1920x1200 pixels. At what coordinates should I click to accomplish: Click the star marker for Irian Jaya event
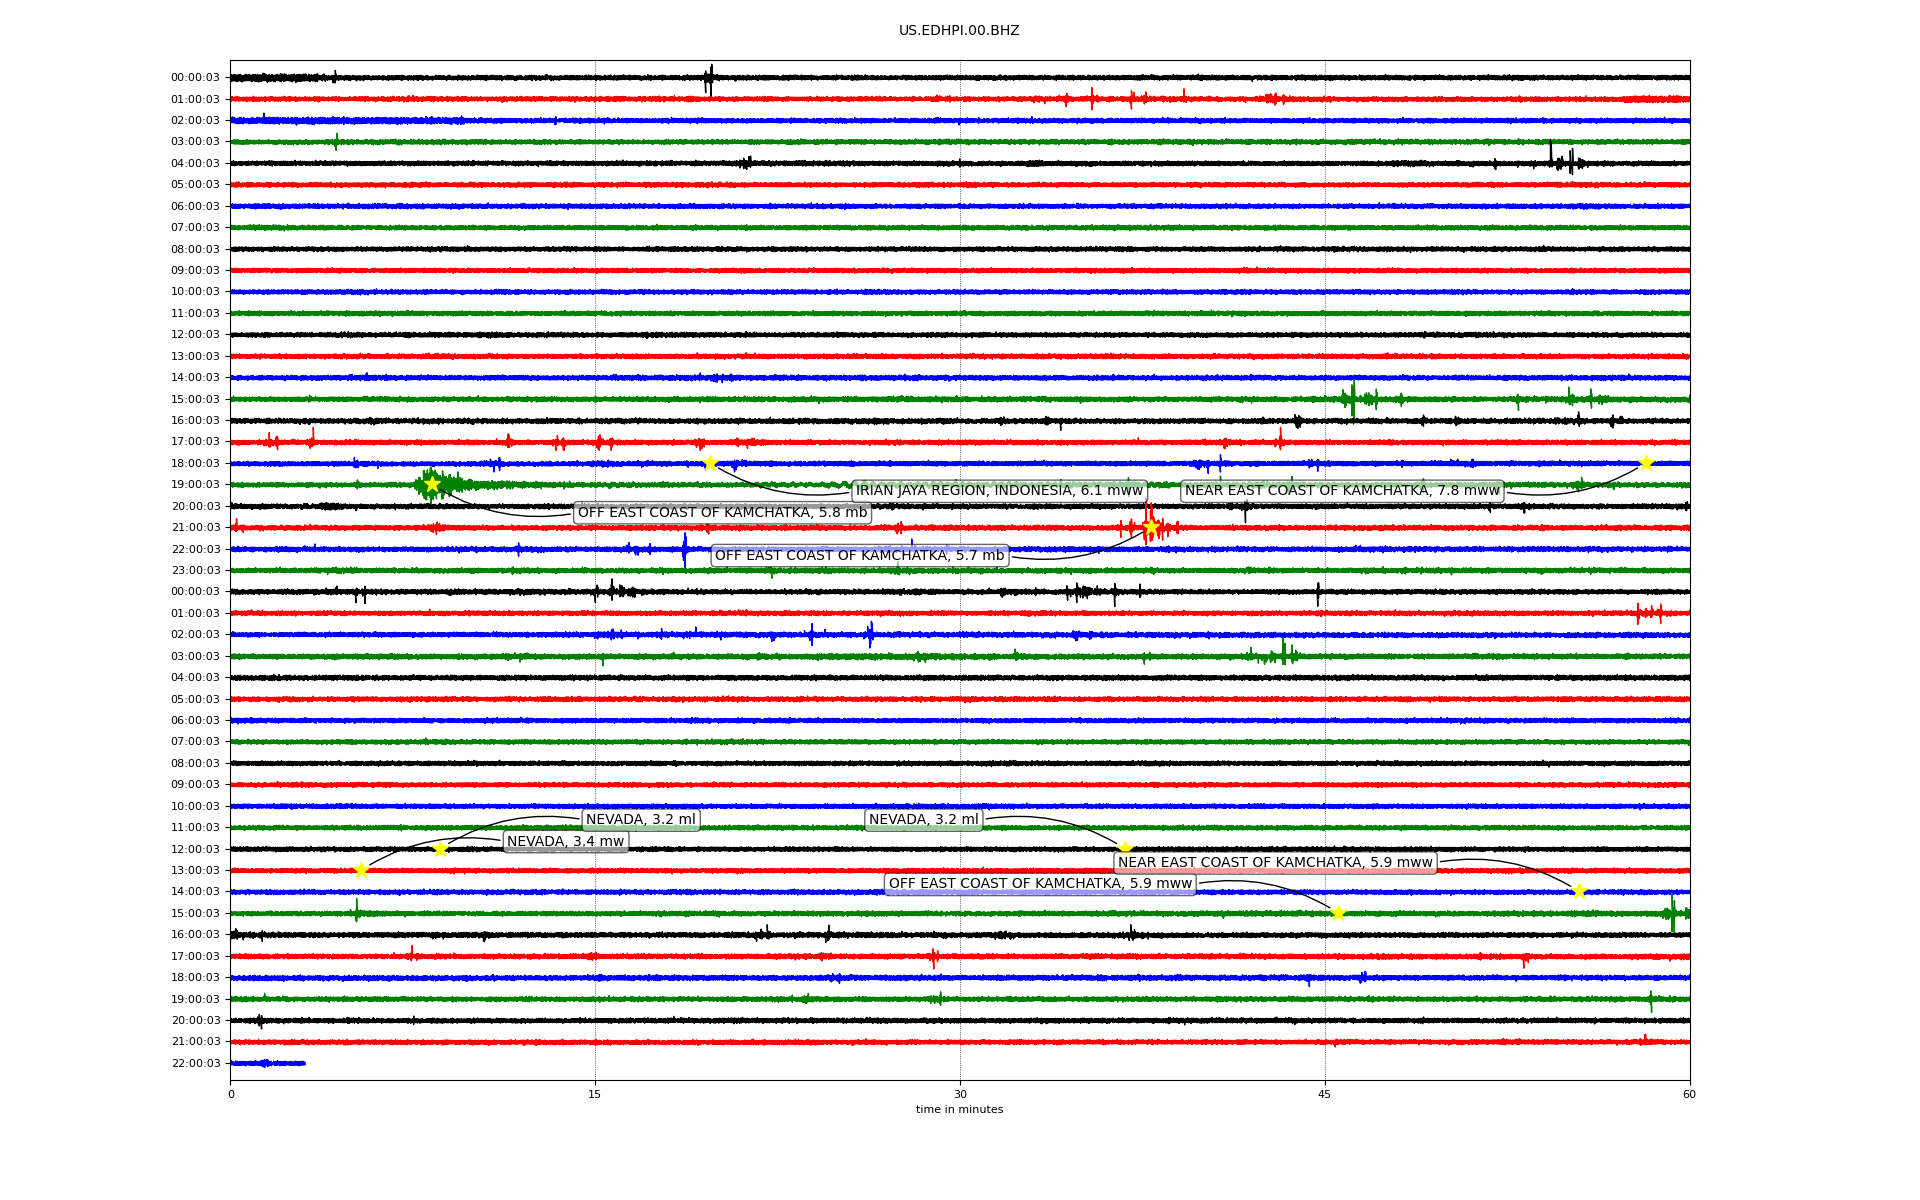point(710,463)
